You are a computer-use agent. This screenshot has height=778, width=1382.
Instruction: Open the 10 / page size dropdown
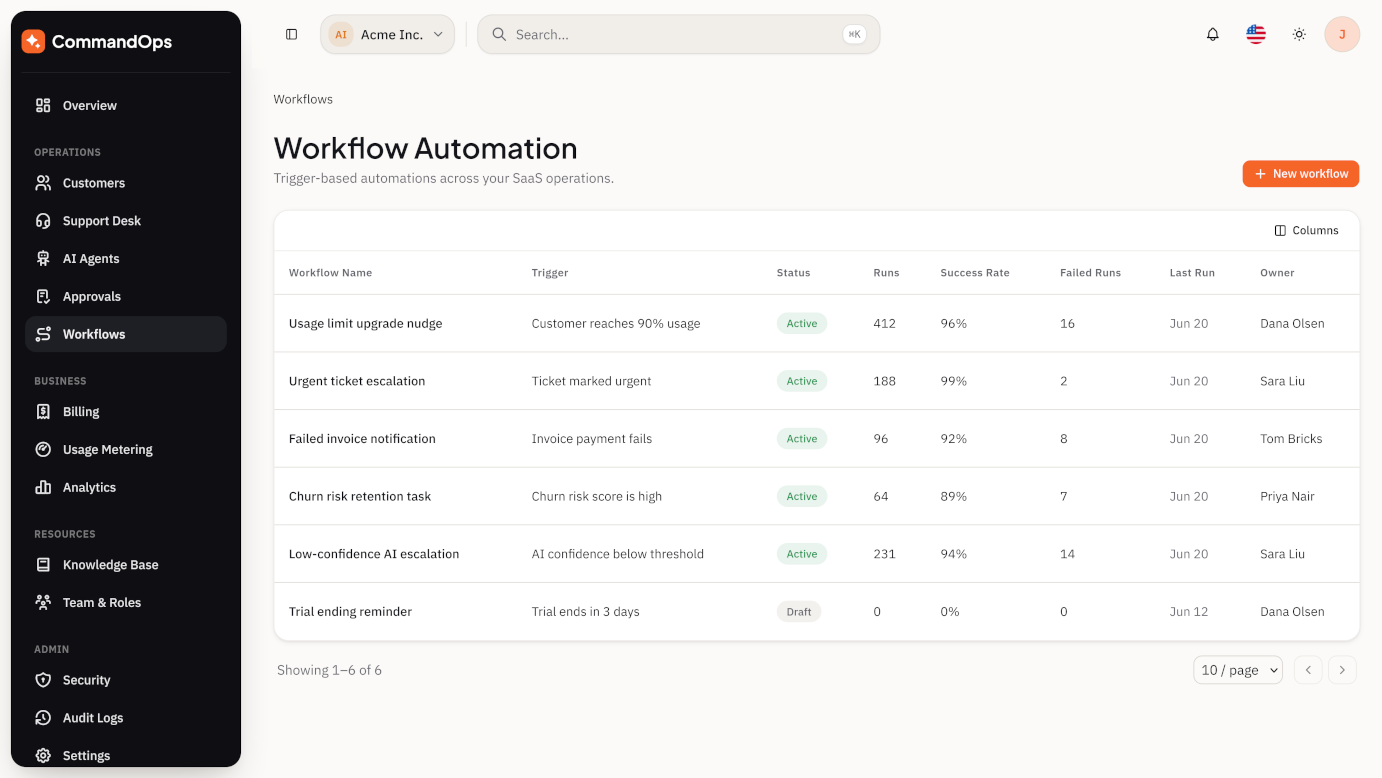(x=1238, y=670)
